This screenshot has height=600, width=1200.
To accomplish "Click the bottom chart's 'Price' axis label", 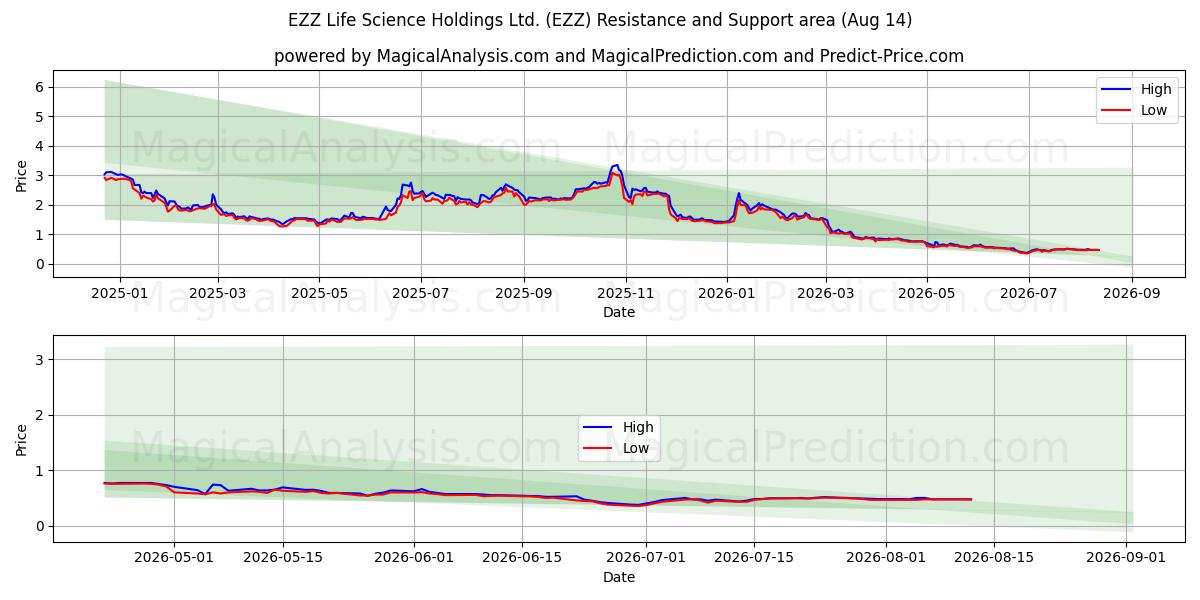I will pyautogui.click(x=22, y=439).
